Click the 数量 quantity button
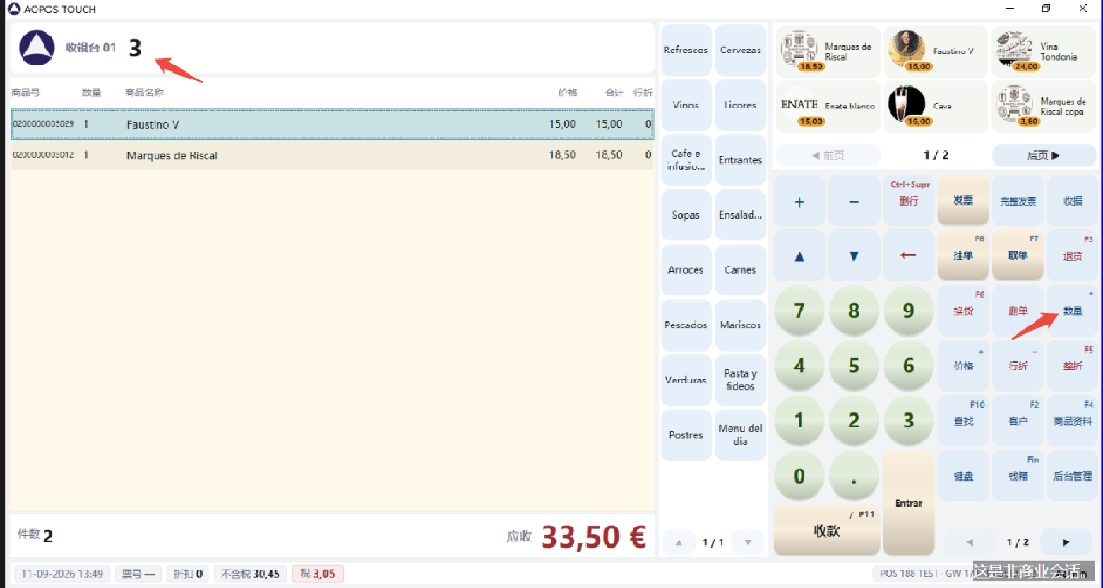Screen dimensions: 1103x588 point(1072,310)
